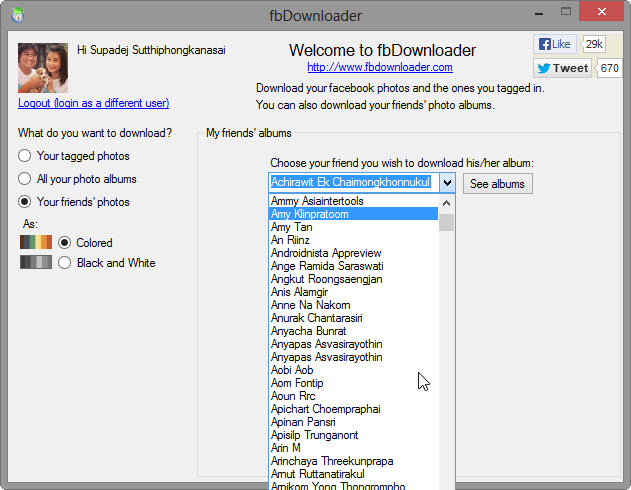Click the user profile picture

(x=43, y=68)
